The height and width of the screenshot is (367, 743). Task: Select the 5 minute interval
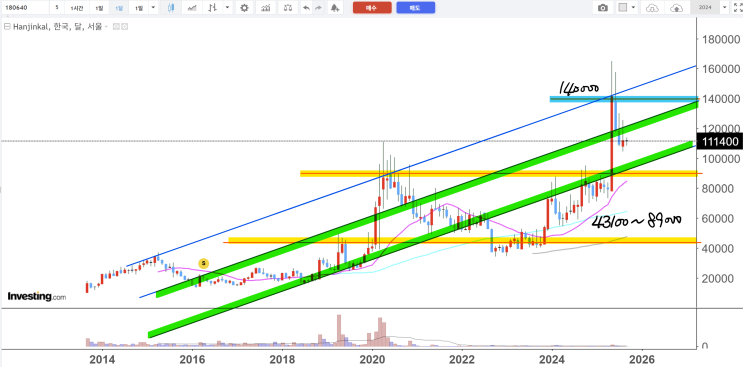pyautogui.click(x=56, y=8)
